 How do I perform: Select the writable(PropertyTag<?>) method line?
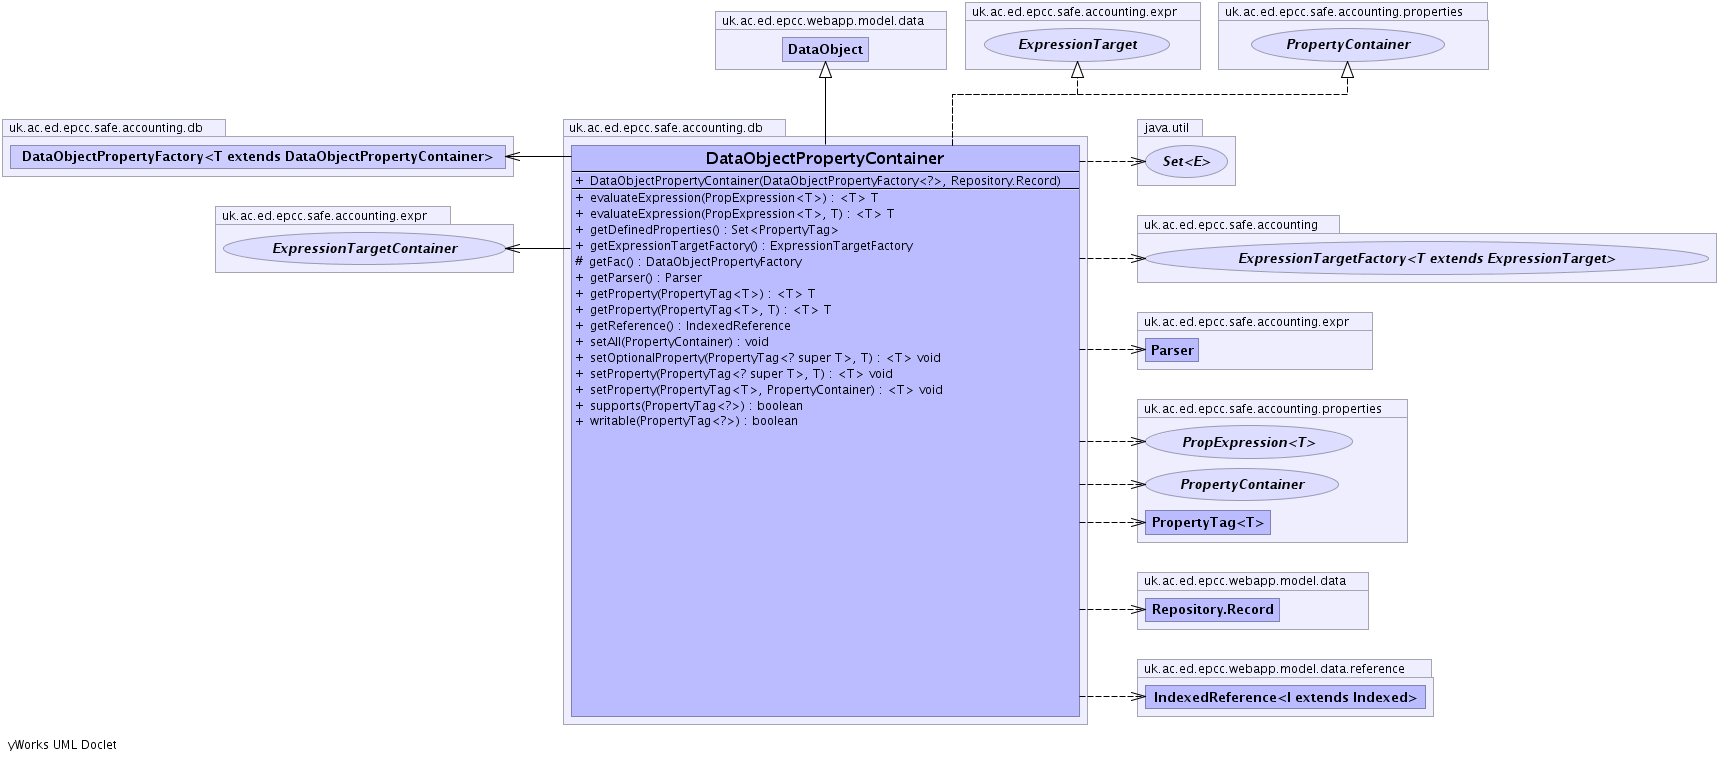click(x=693, y=421)
